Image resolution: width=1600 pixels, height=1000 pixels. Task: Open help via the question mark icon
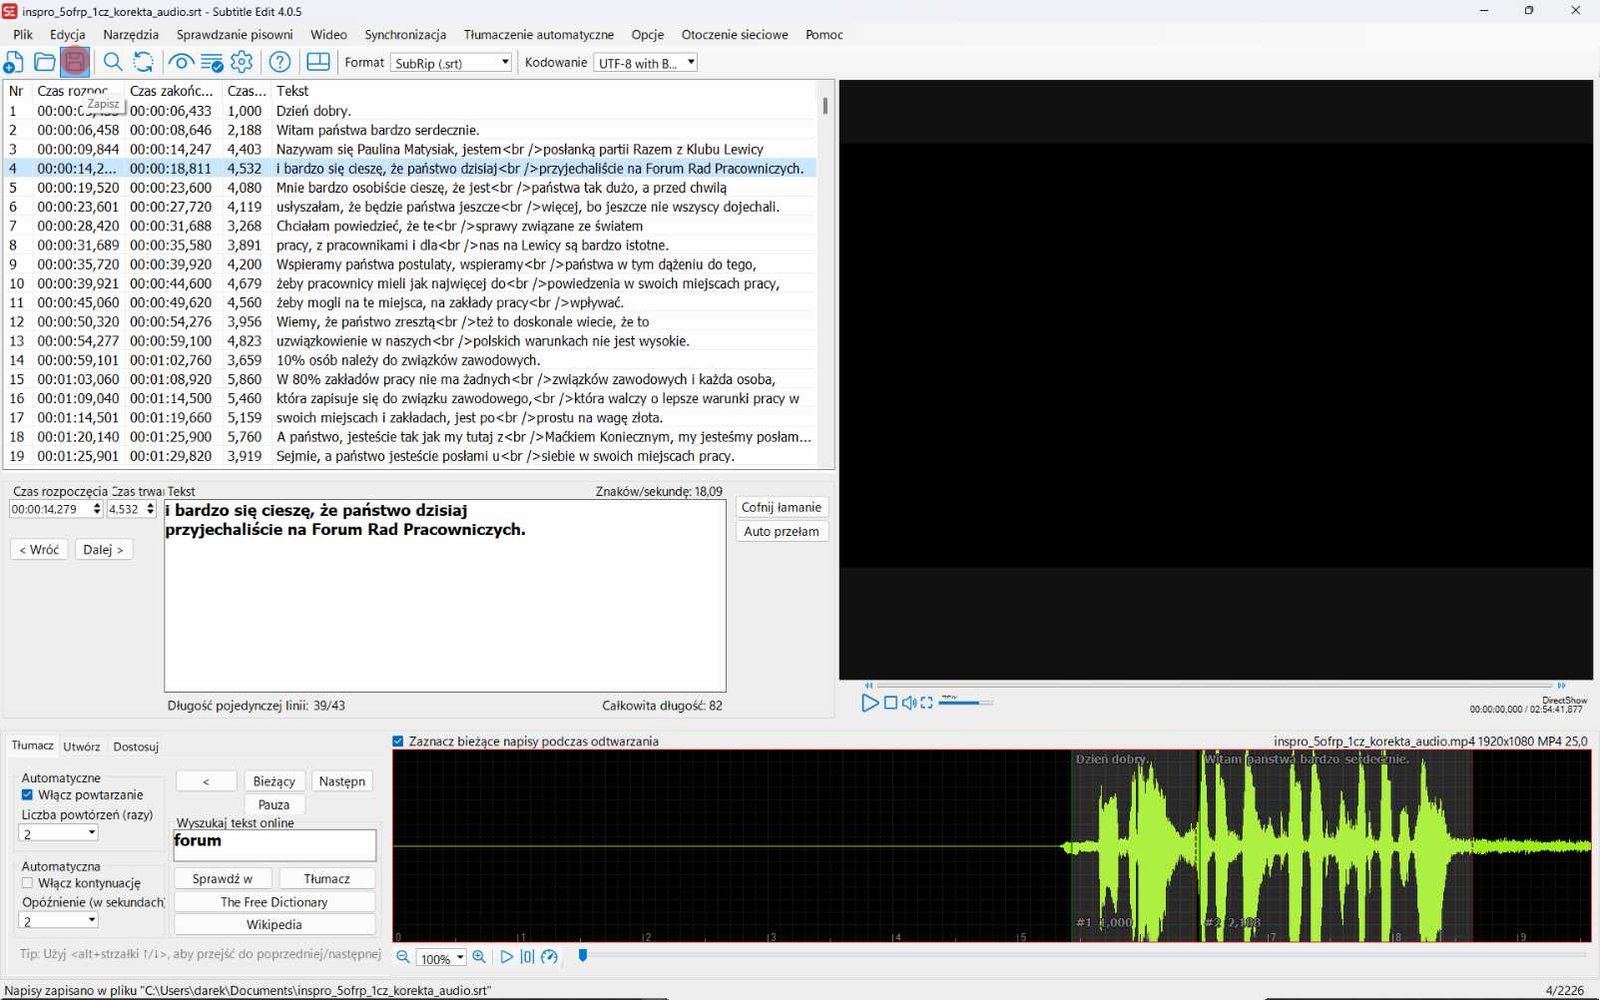tap(280, 62)
